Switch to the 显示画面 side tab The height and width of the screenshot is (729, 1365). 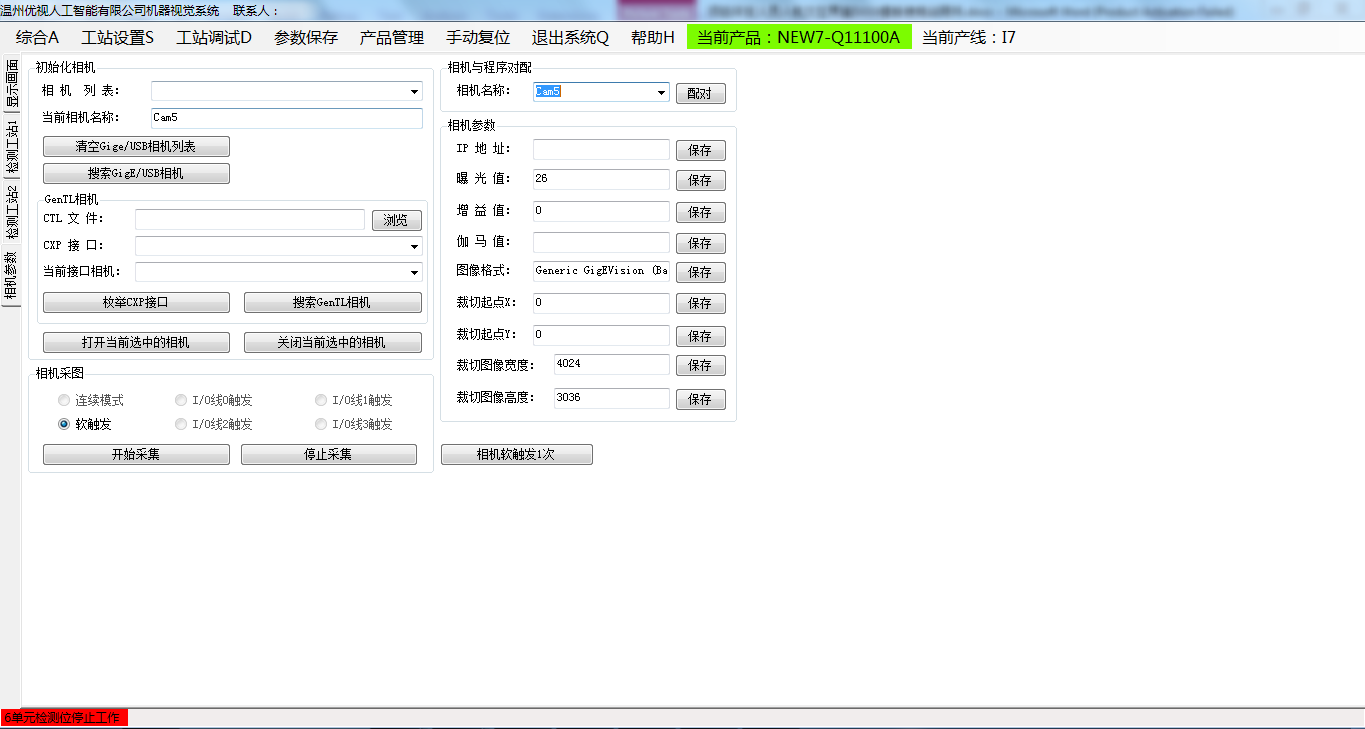tap(12, 84)
